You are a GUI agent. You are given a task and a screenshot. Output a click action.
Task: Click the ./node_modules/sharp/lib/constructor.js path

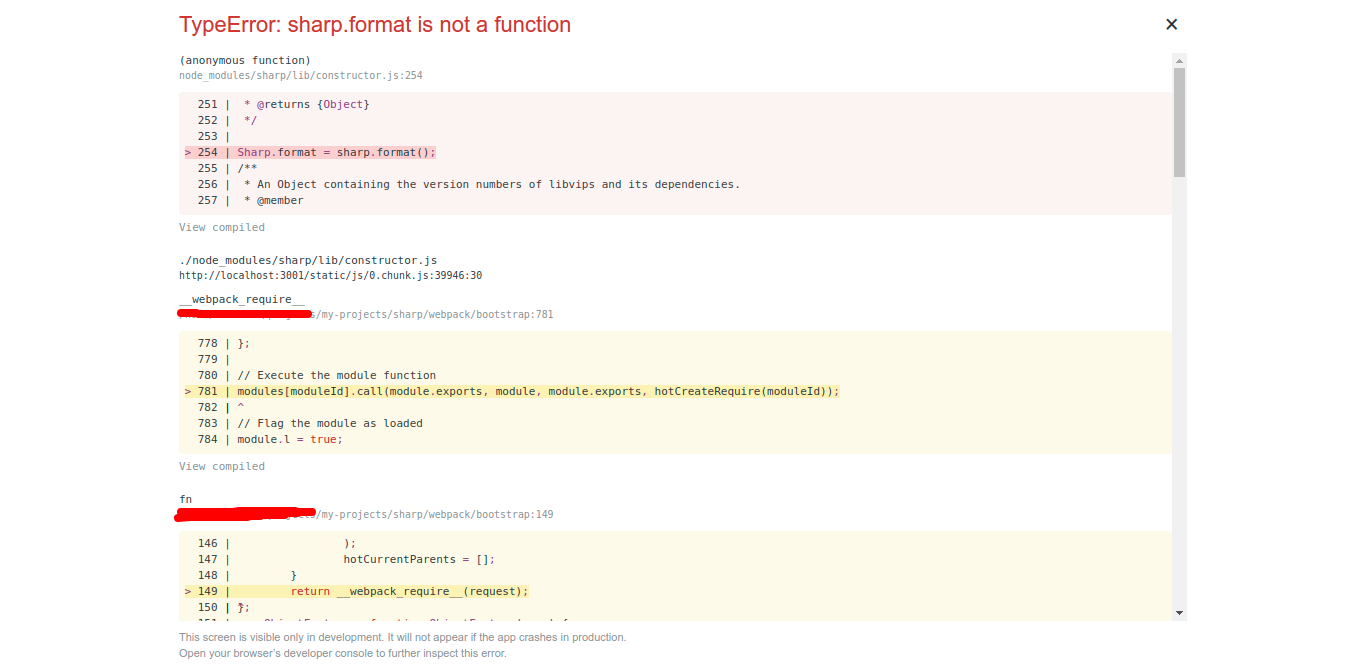pos(307,260)
